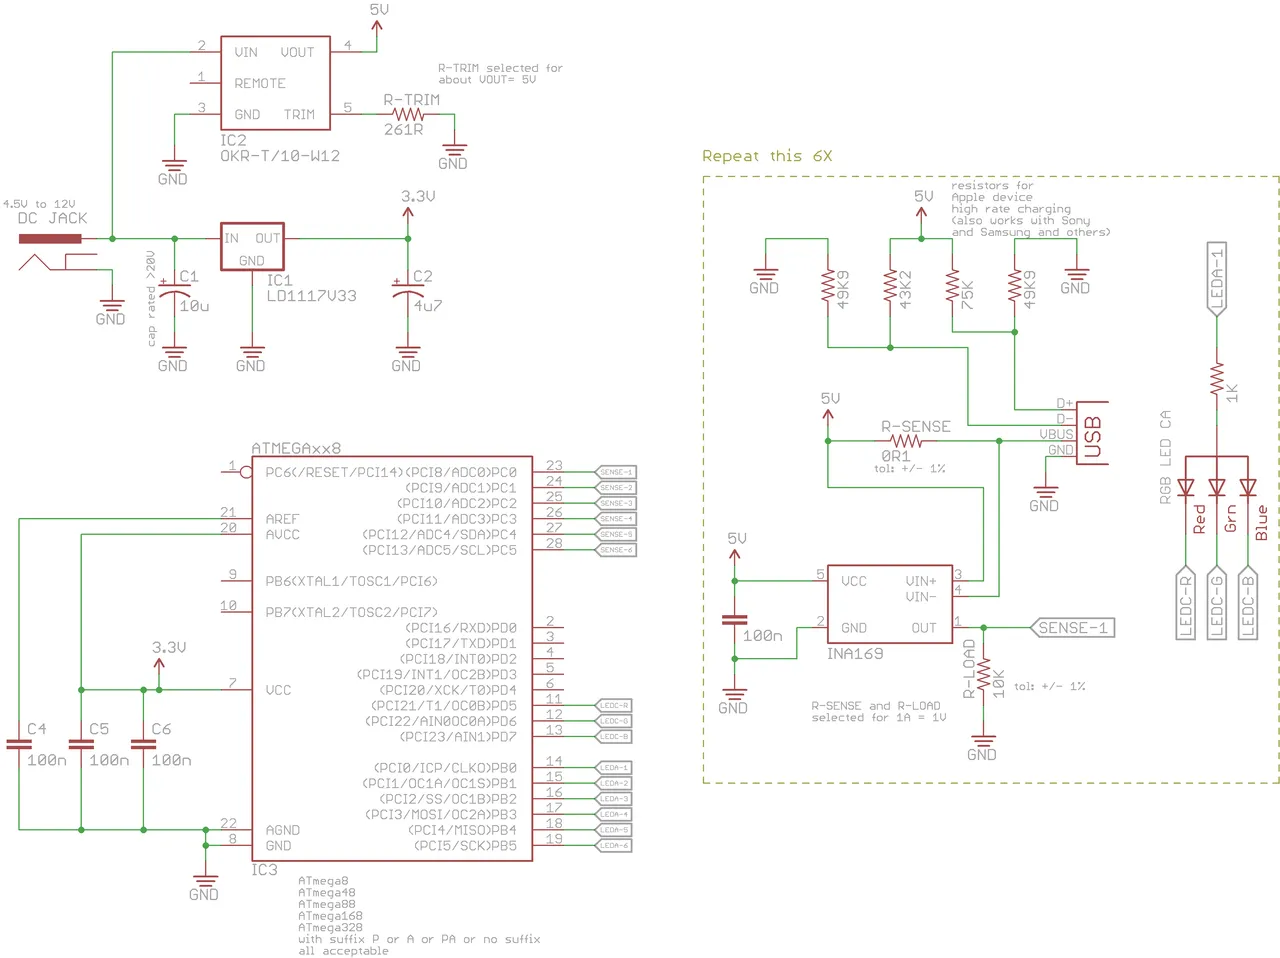Select capacitor C4 100n symbol

click(x=19, y=744)
